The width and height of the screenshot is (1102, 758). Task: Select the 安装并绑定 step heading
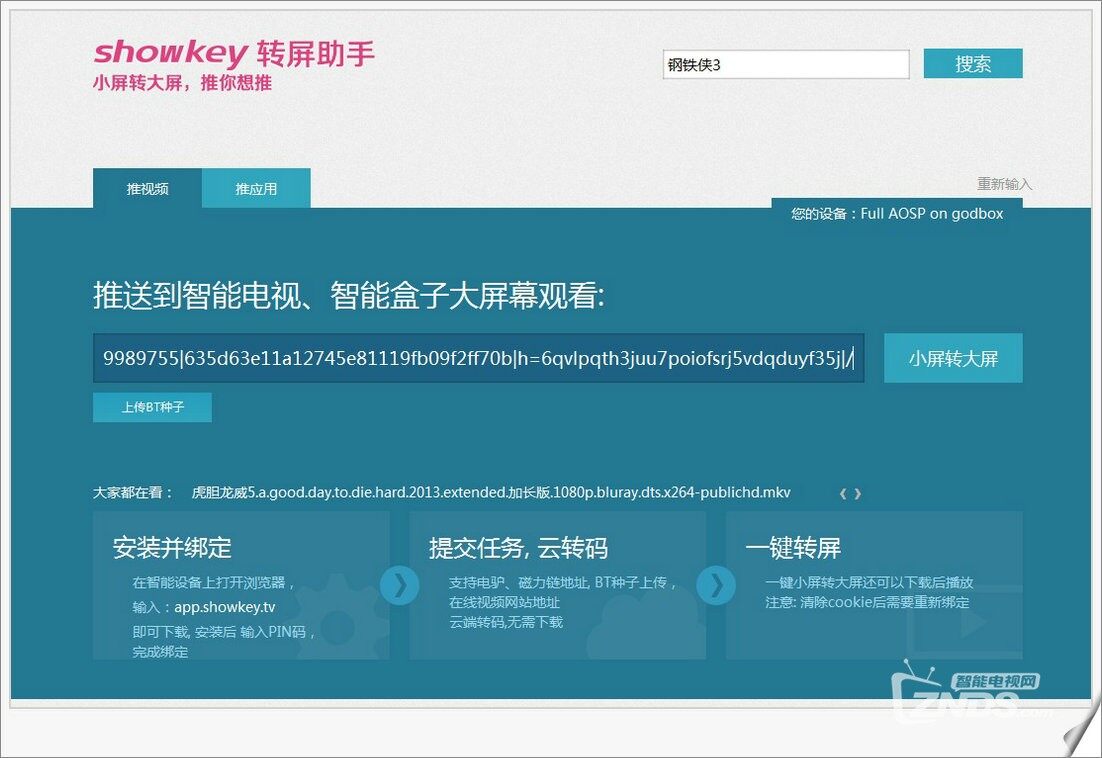tap(172, 548)
